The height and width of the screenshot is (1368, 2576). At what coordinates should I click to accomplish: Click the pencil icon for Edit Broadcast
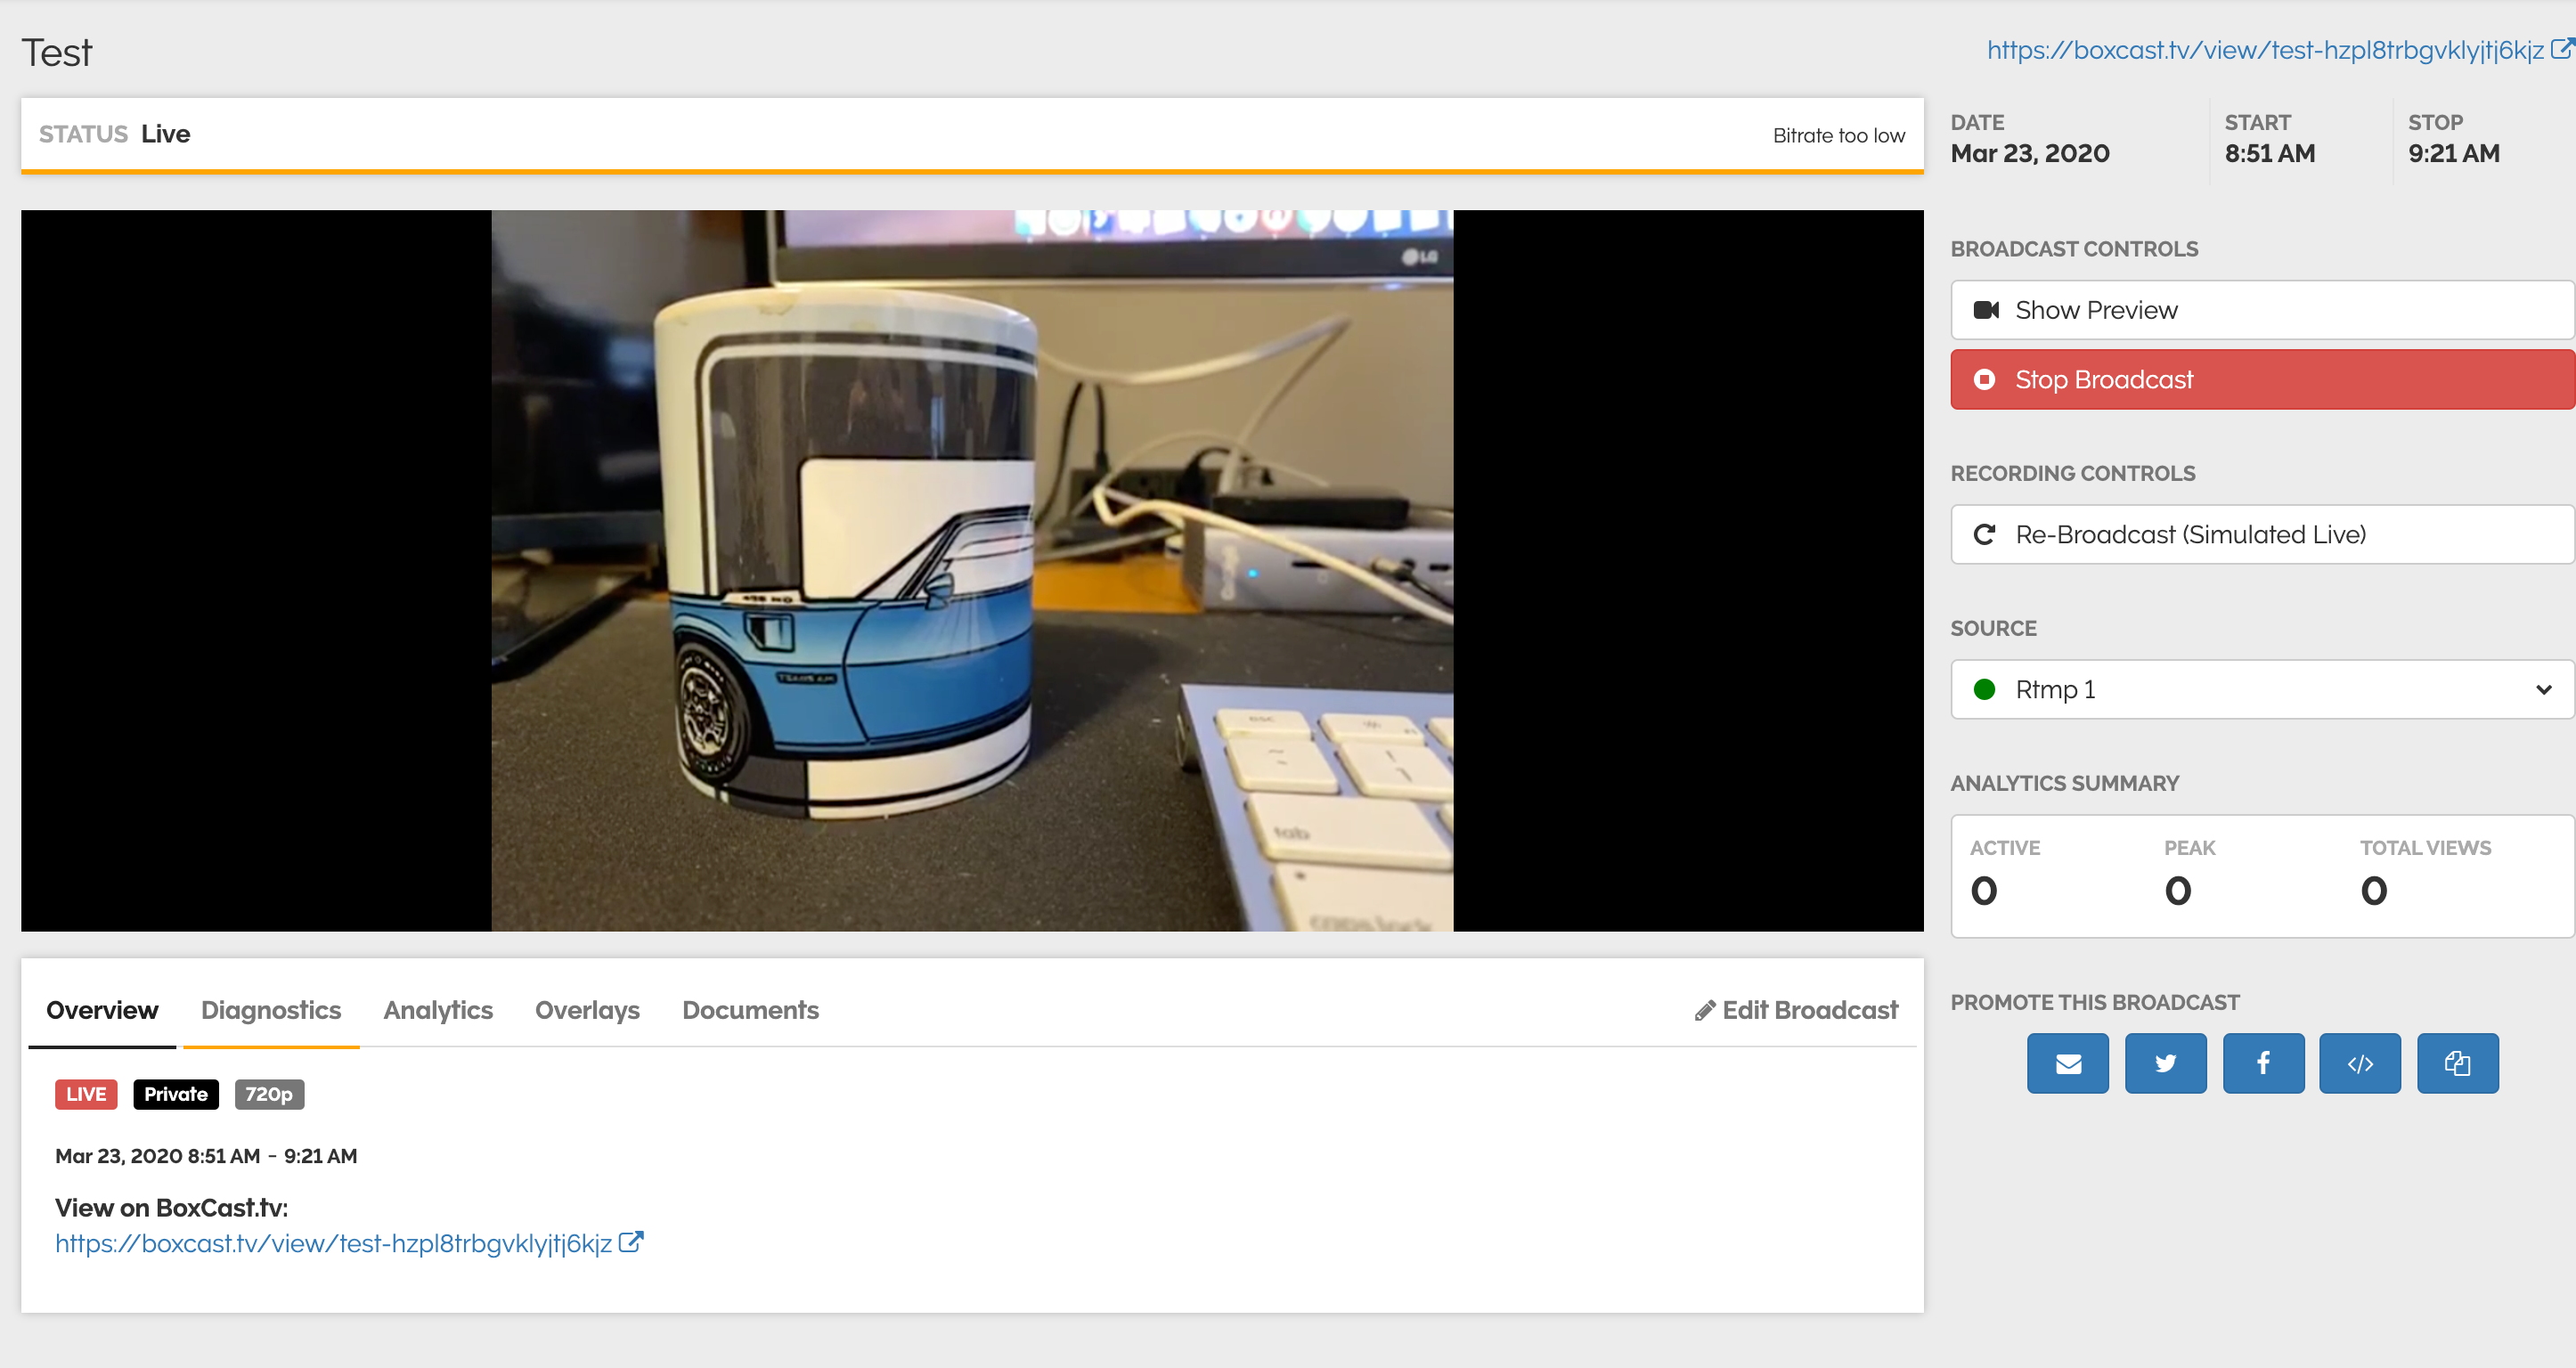pyautogui.click(x=1705, y=1011)
